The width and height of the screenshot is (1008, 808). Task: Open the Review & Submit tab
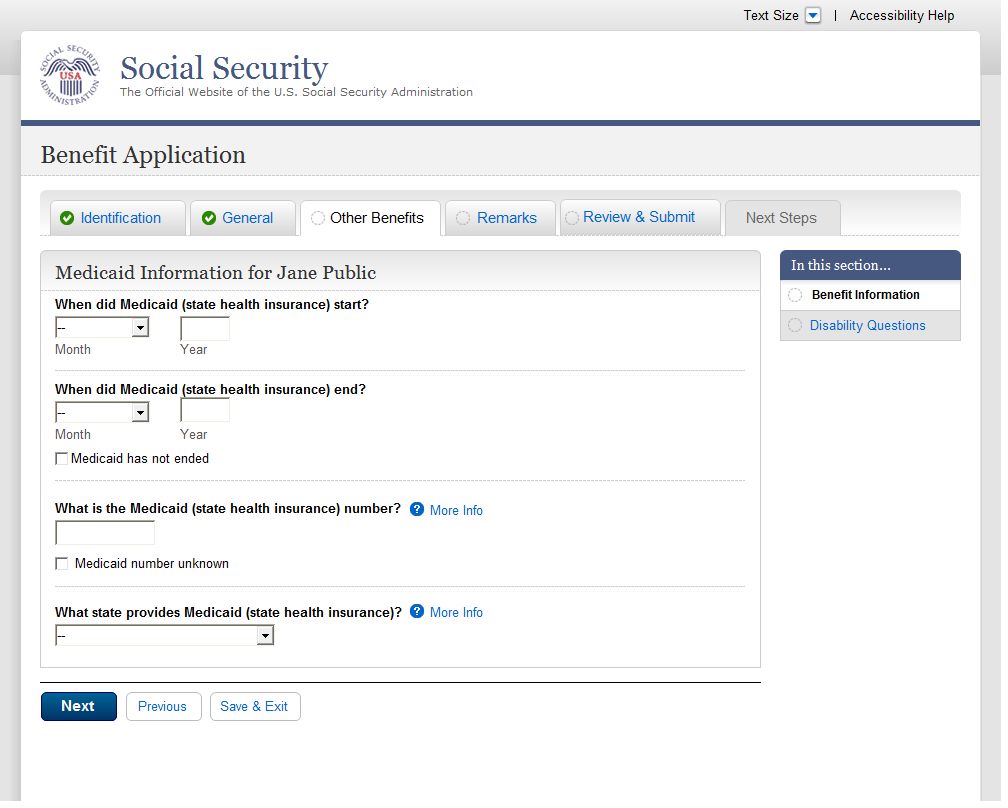639,217
